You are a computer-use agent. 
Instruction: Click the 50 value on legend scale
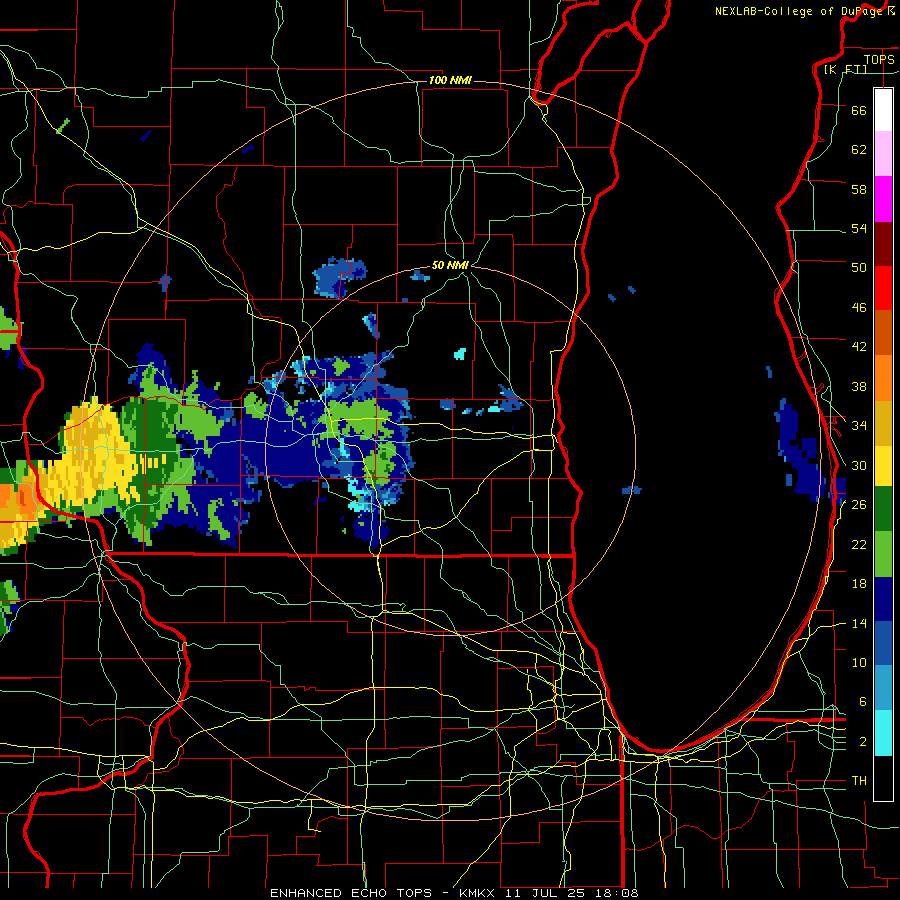pos(859,268)
